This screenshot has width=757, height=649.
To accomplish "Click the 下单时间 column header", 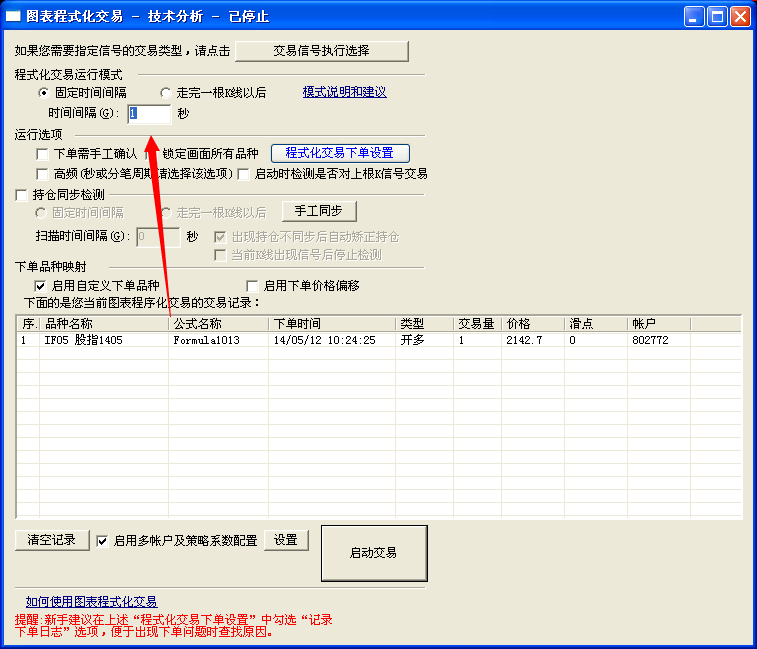I will [x=332, y=324].
